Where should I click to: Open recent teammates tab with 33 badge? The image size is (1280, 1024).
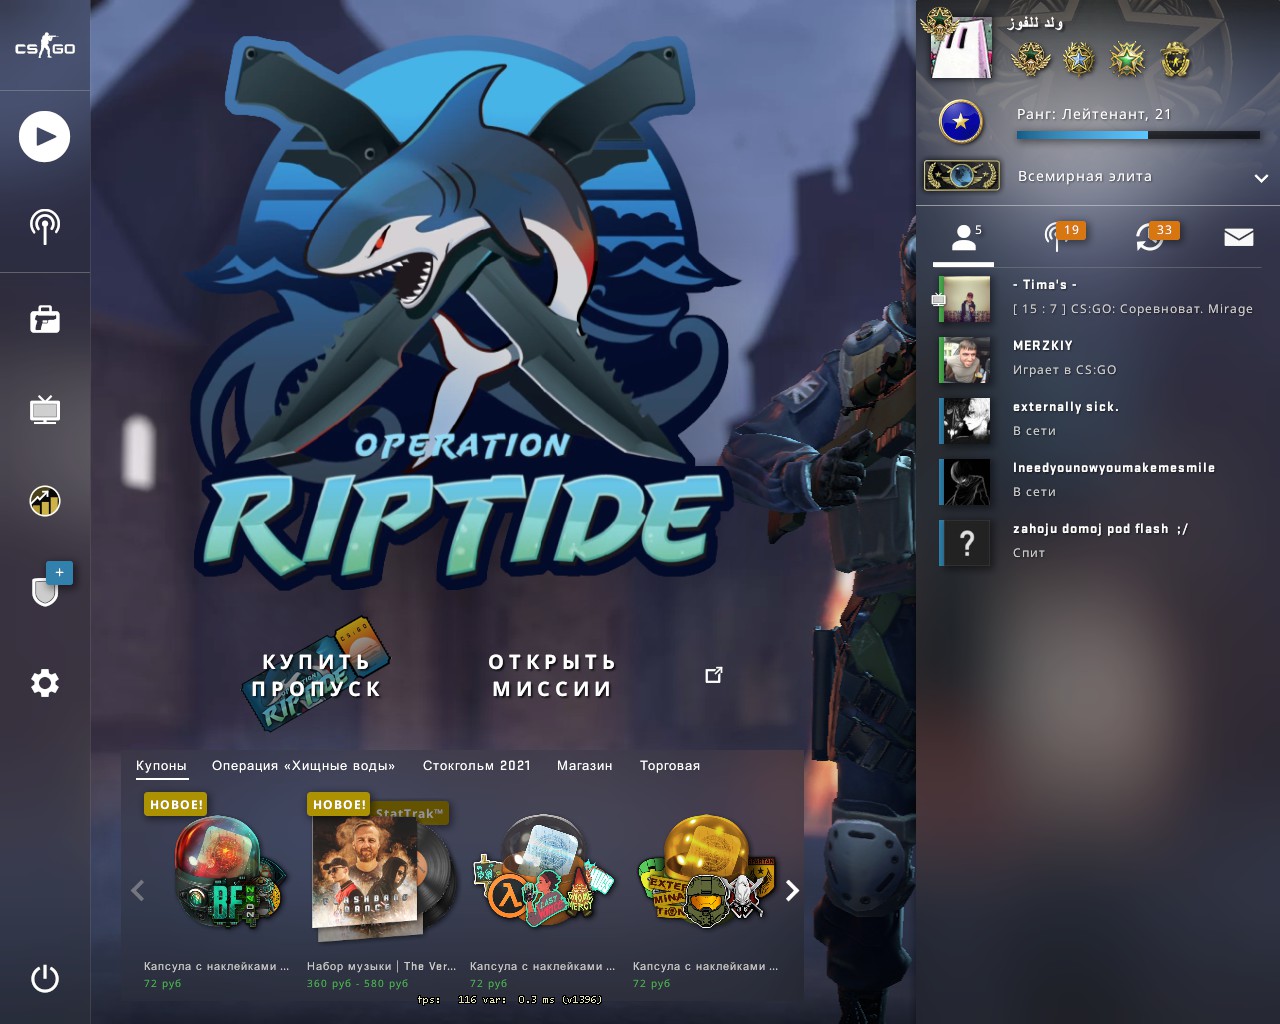click(1156, 236)
